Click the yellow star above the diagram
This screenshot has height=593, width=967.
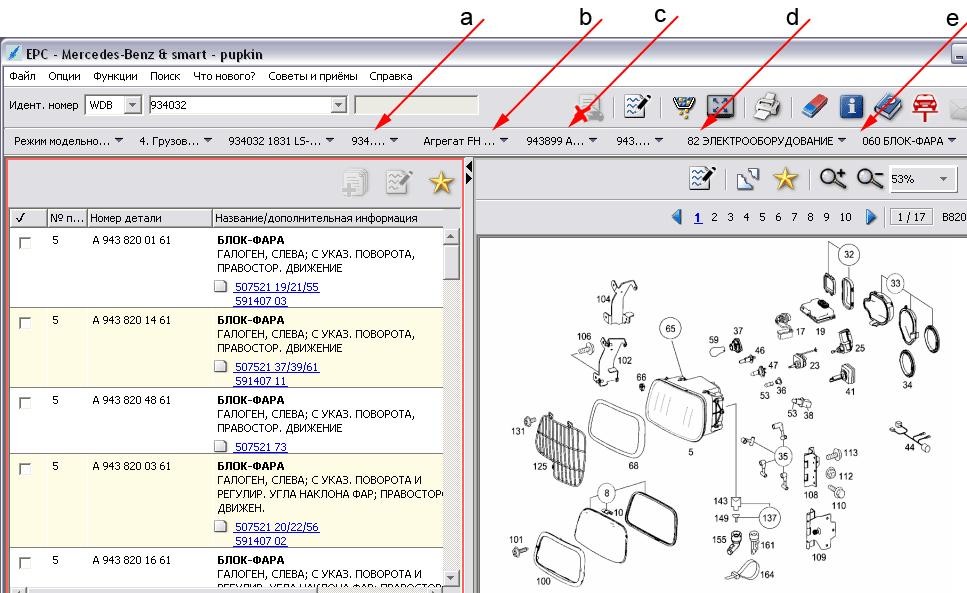[785, 179]
